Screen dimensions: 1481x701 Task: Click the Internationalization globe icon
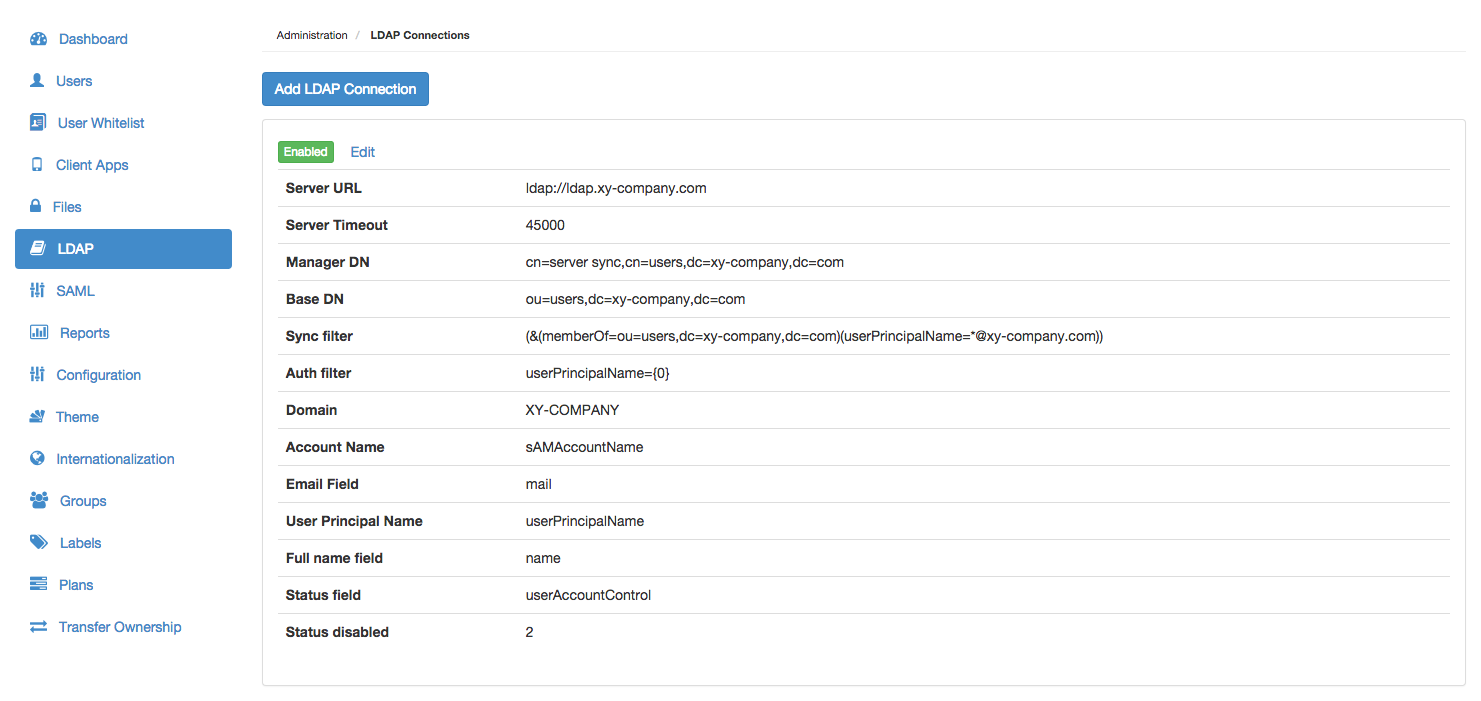pos(37,459)
